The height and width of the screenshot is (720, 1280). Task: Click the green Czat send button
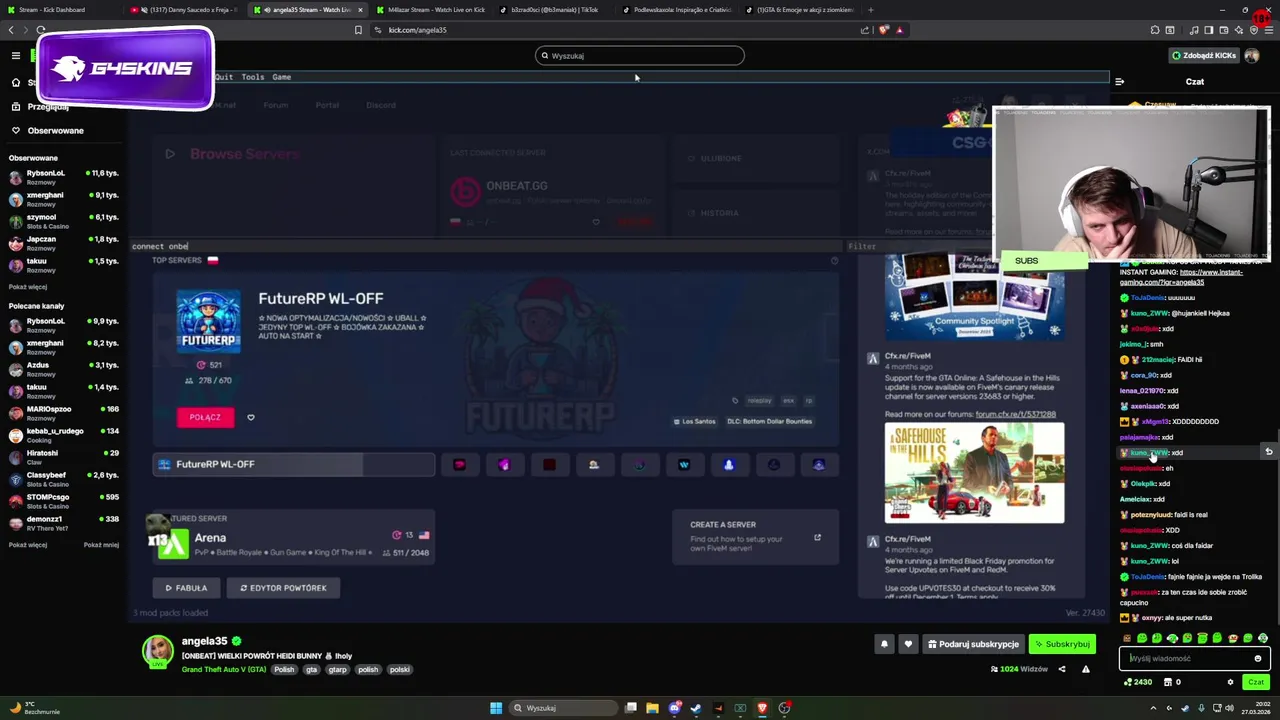pyautogui.click(x=1256, y=682)
